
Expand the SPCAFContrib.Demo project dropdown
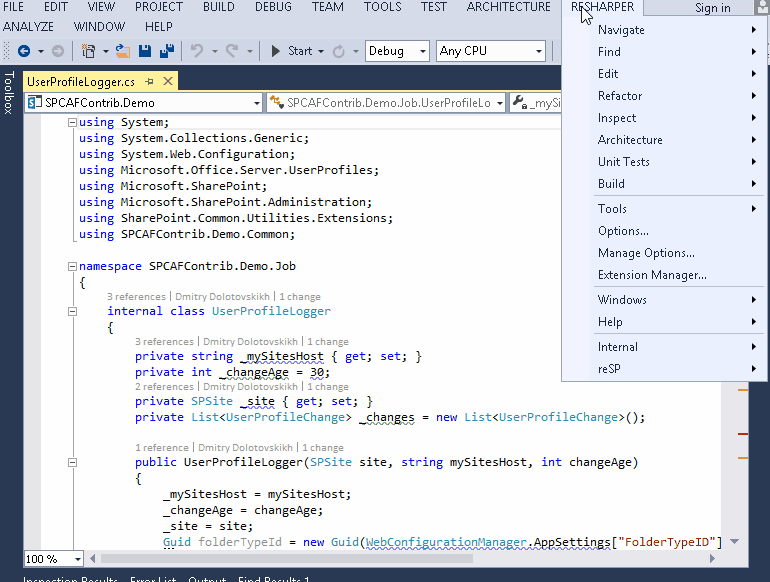pos(255,102)
